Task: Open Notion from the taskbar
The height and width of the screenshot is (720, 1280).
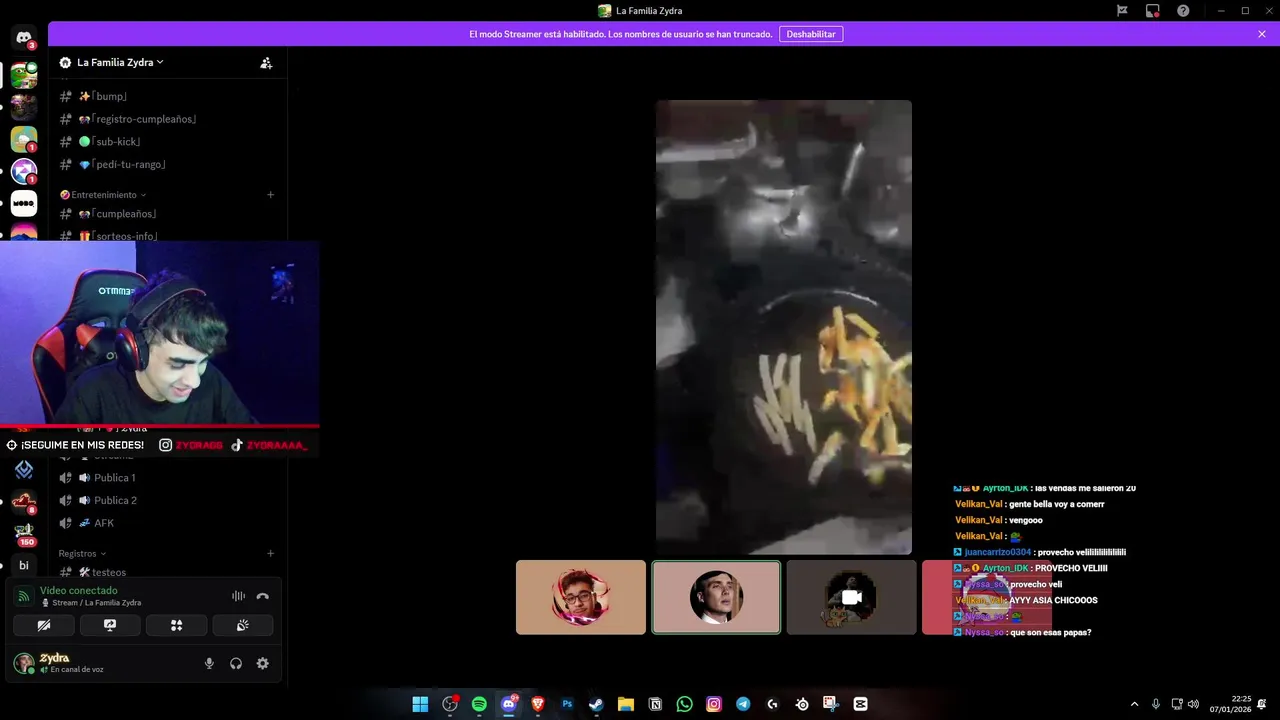Action: pos(655,704)
